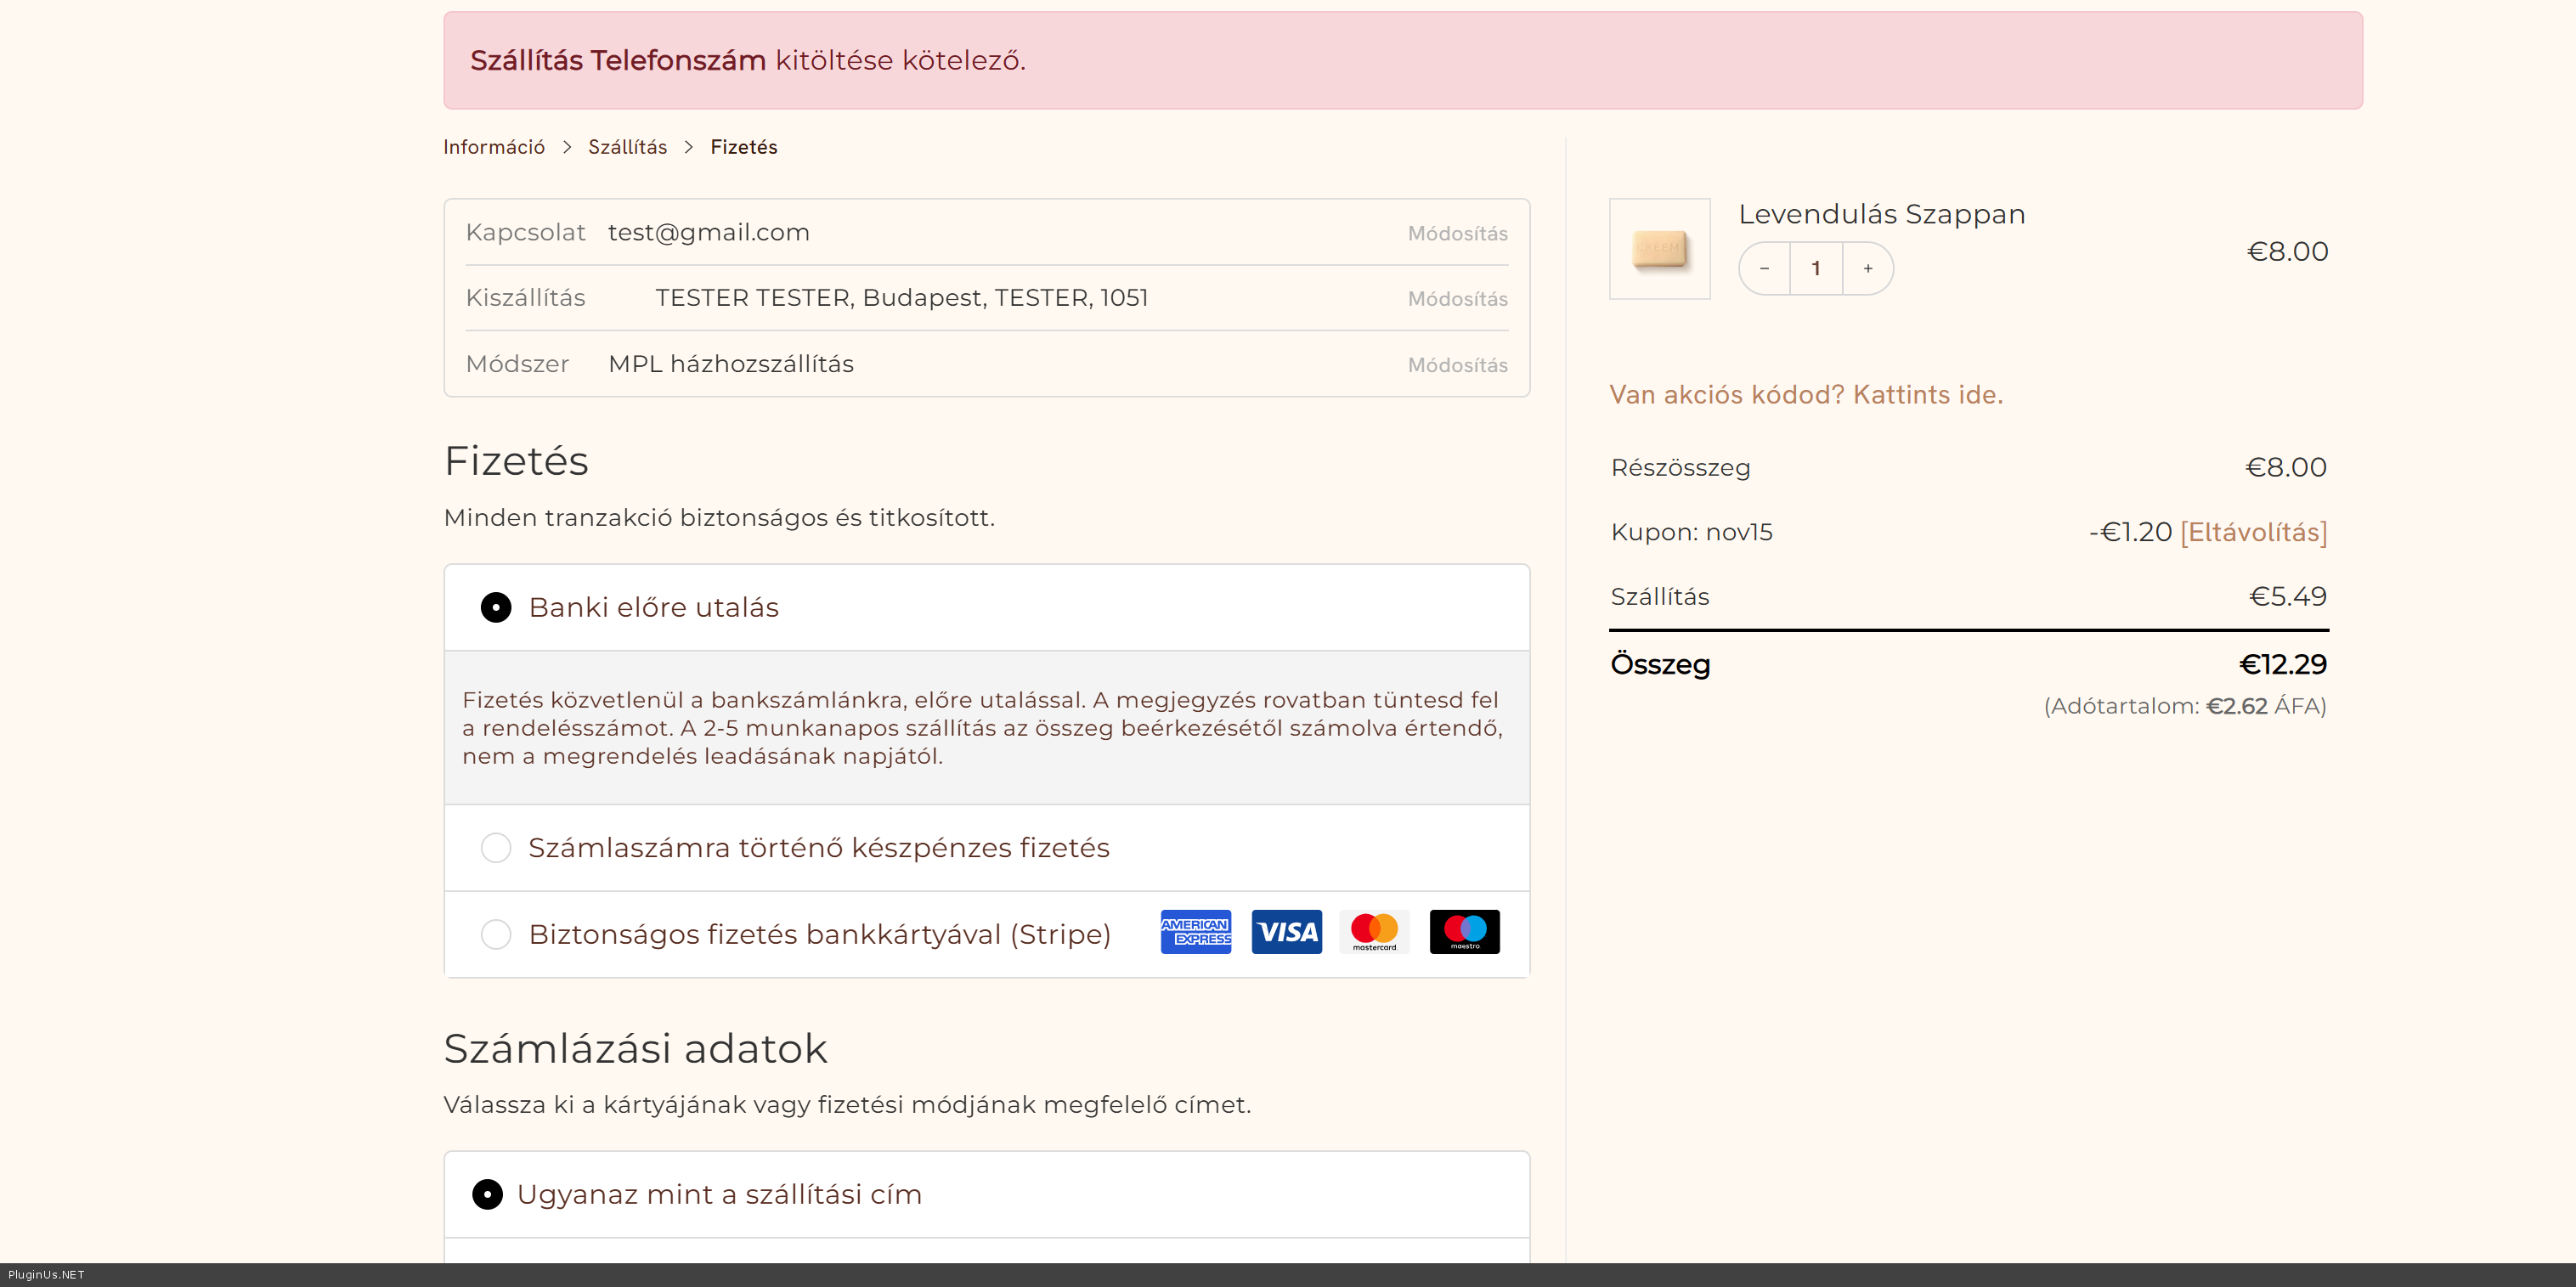
Task: Click the quantity input field
Action: 1815,268
